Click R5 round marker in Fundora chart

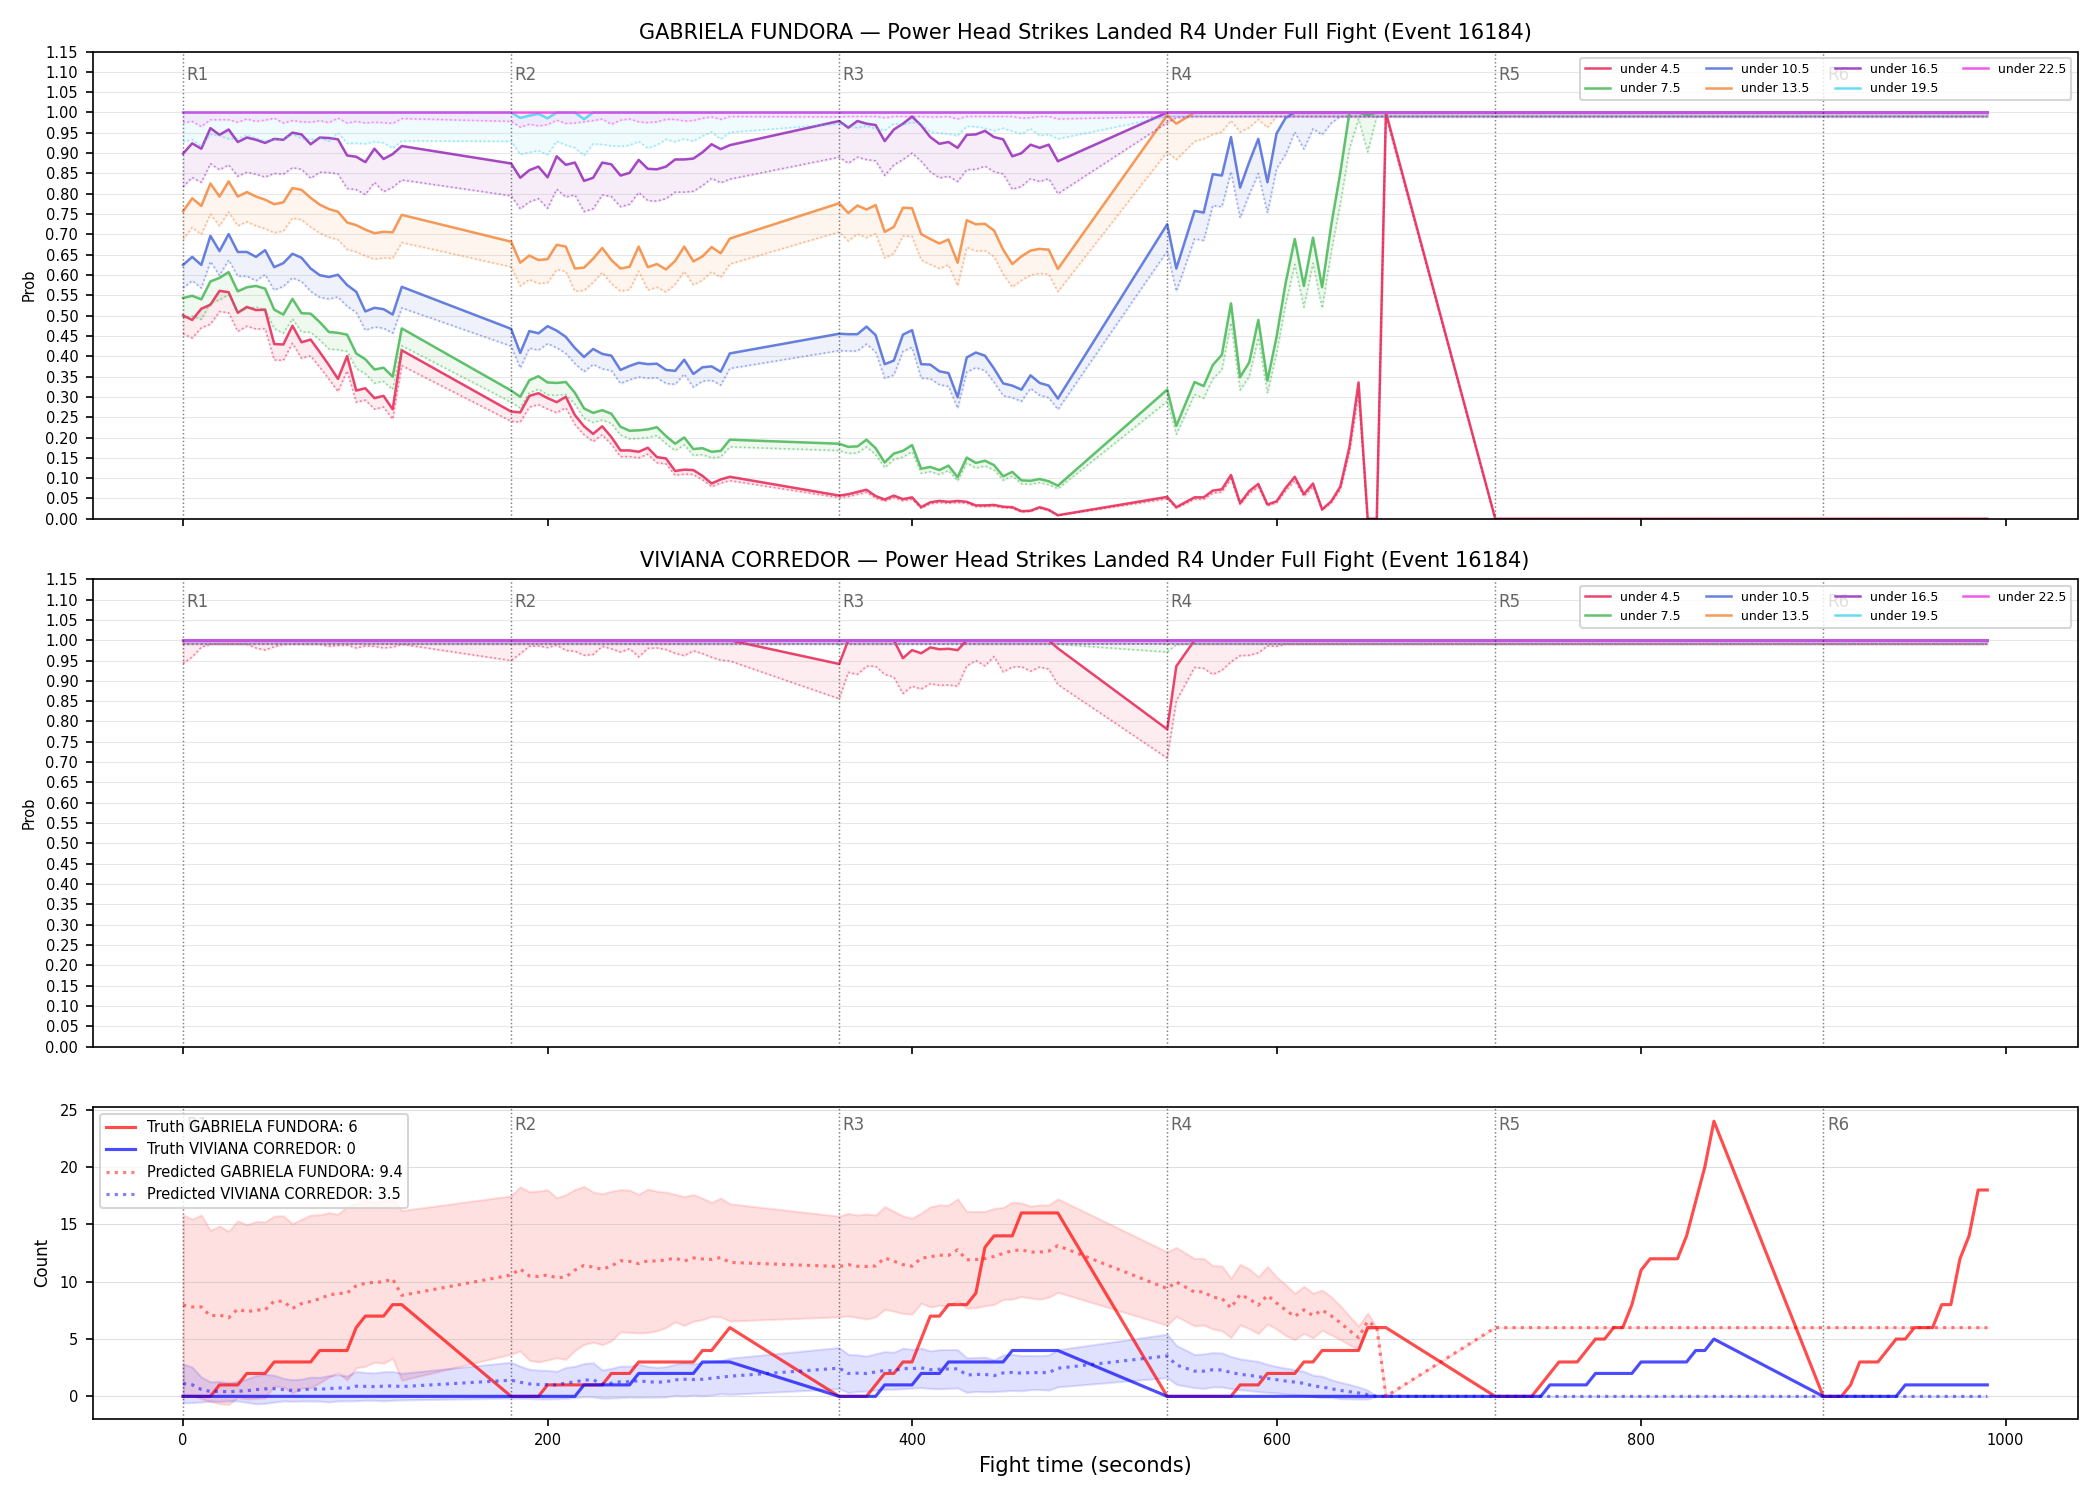click(x=1509, y=74)
